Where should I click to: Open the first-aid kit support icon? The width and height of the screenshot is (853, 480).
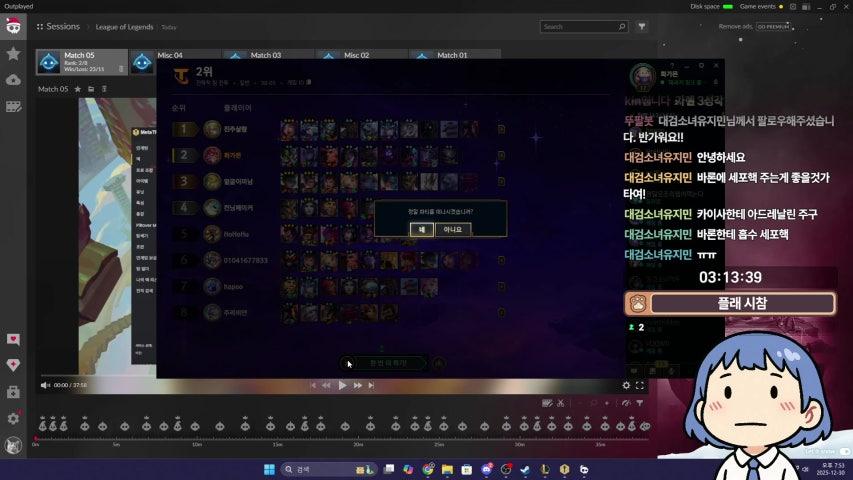click(13, 392)
